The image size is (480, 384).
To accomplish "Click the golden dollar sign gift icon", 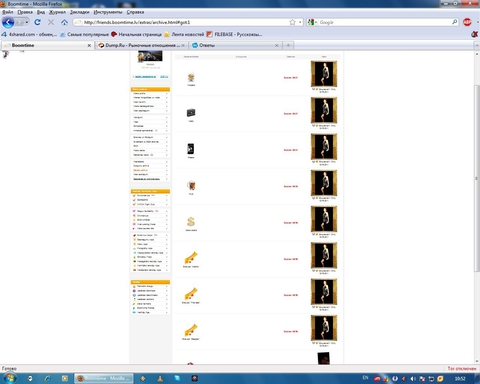I will click(191, 222).
